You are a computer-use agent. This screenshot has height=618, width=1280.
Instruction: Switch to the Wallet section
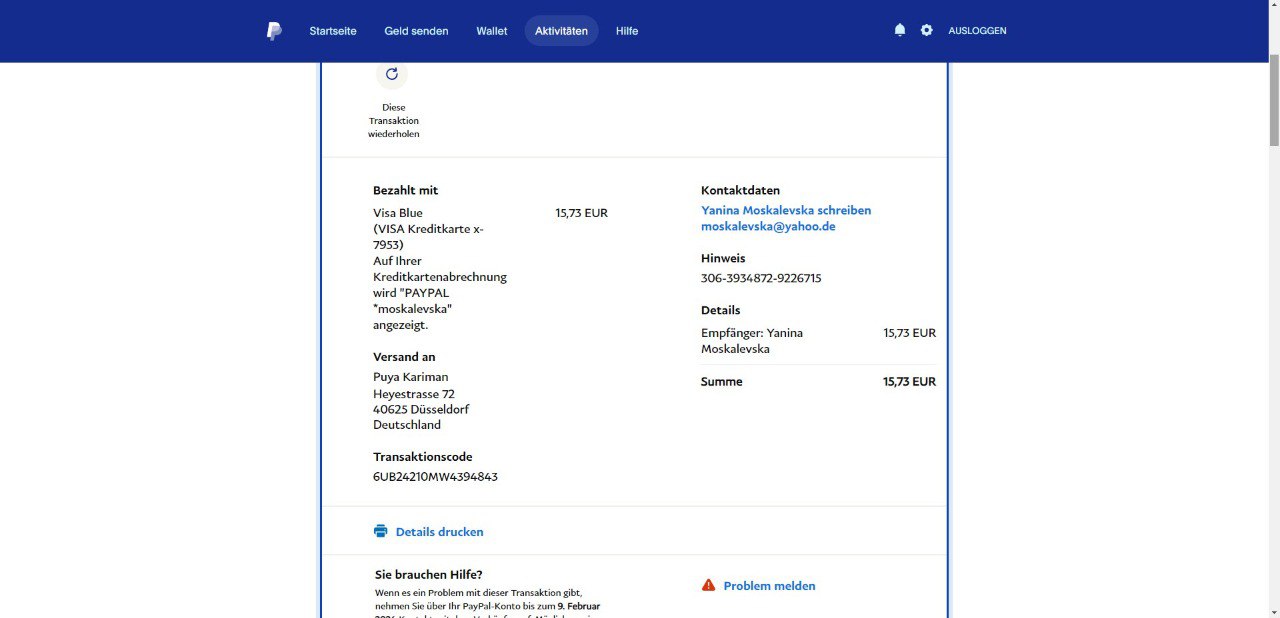click(492, 31)
